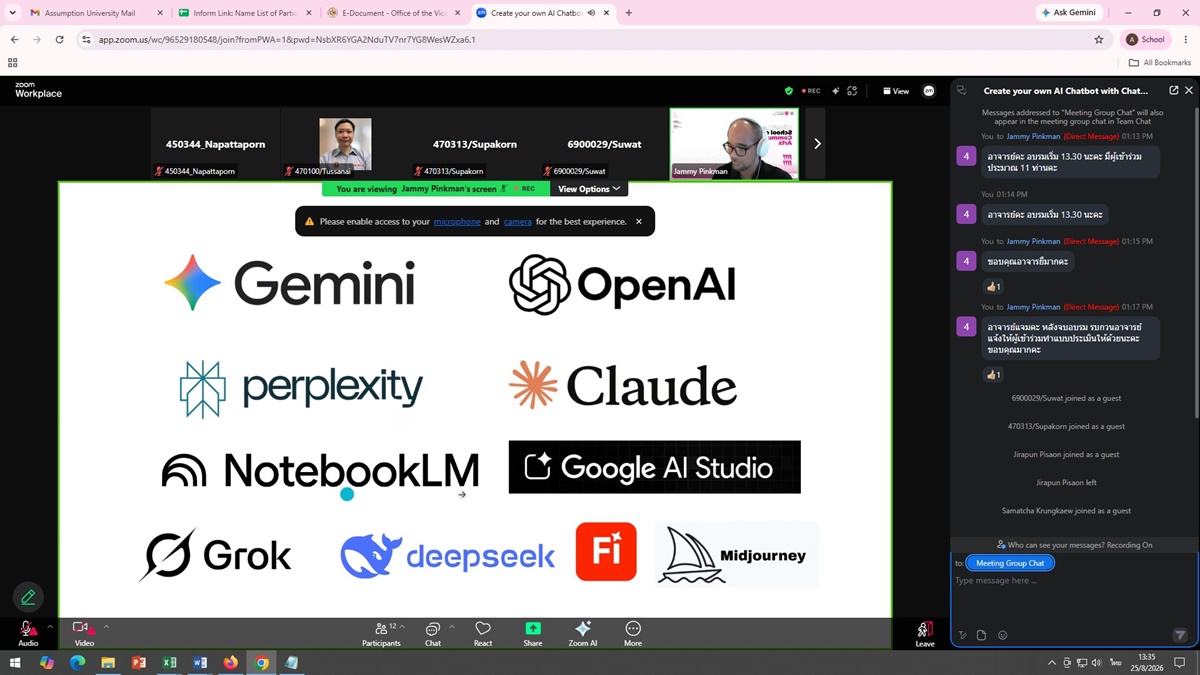This screenshot has width=1200, height=675.
Task: View site information icon in address bar
Action: [x=86, y=40]
